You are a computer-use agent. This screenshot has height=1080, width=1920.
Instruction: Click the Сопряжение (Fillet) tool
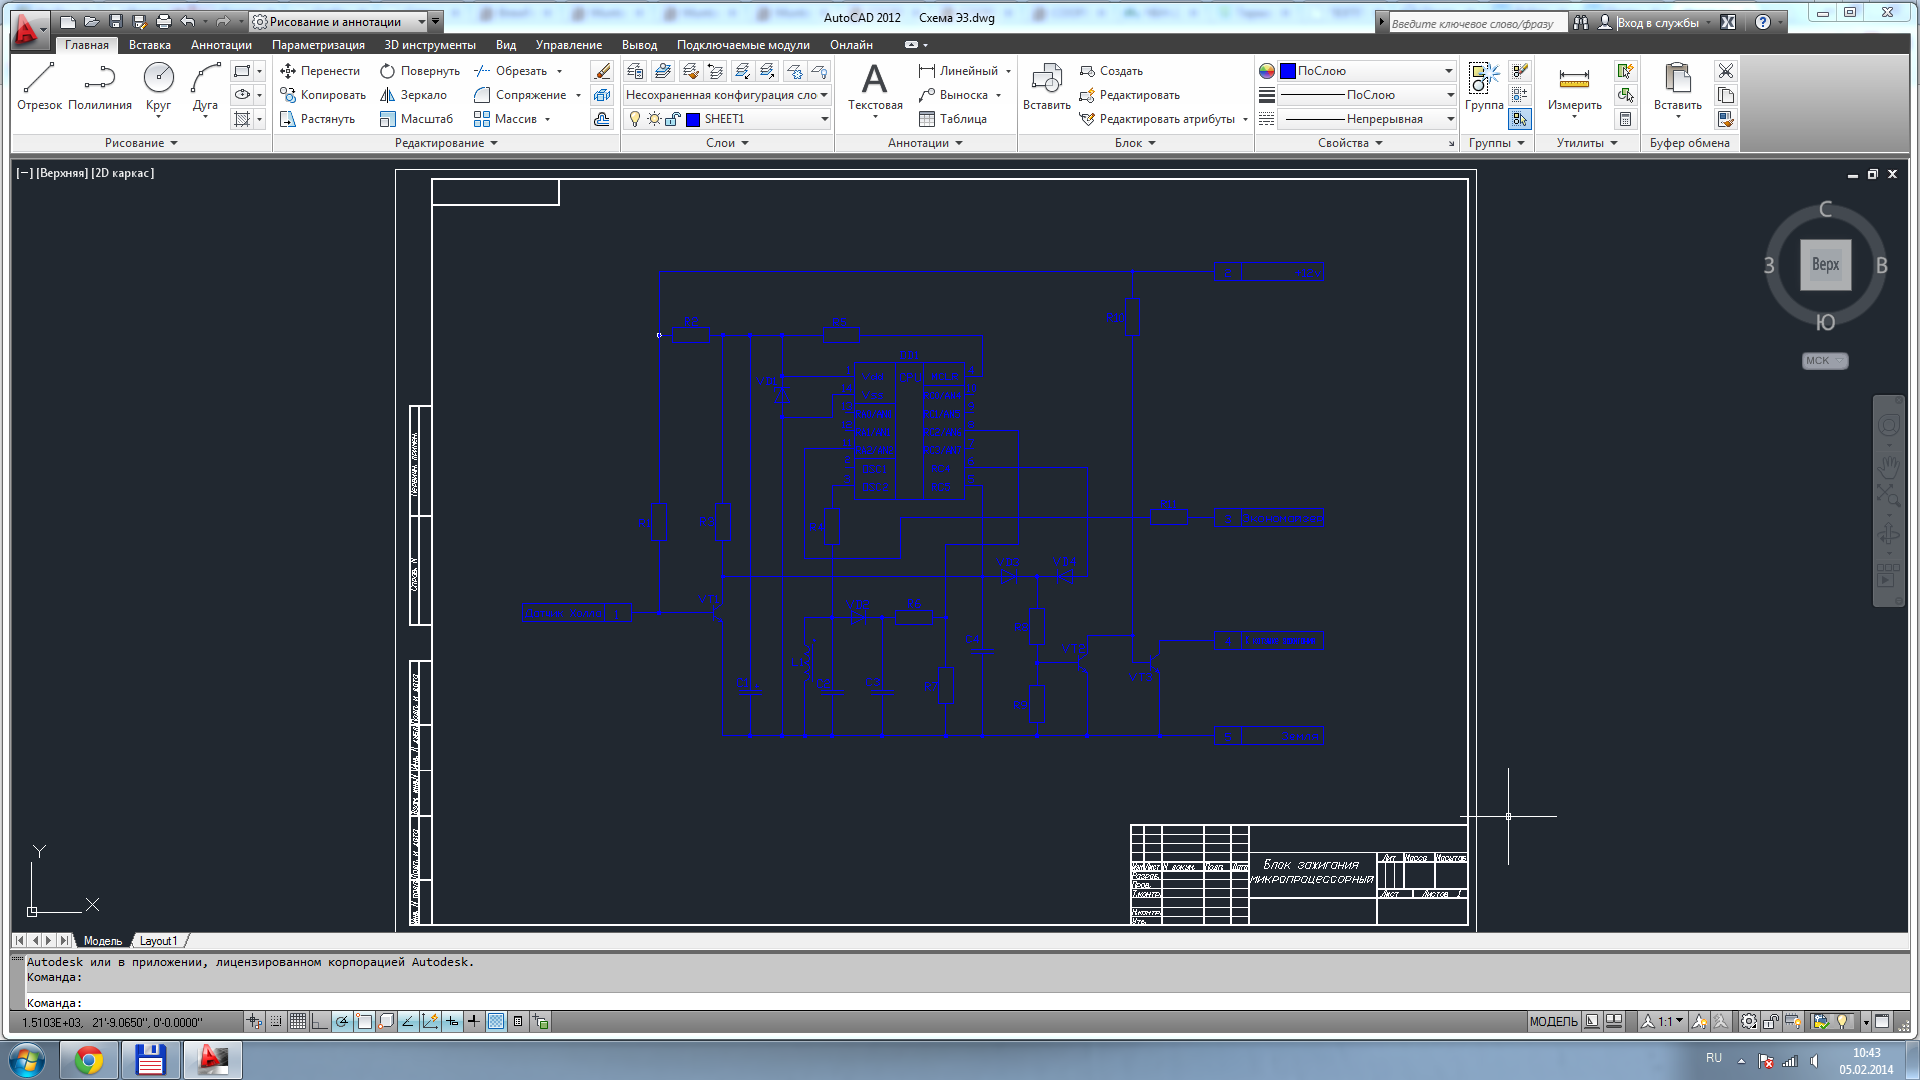coord(520,95)
